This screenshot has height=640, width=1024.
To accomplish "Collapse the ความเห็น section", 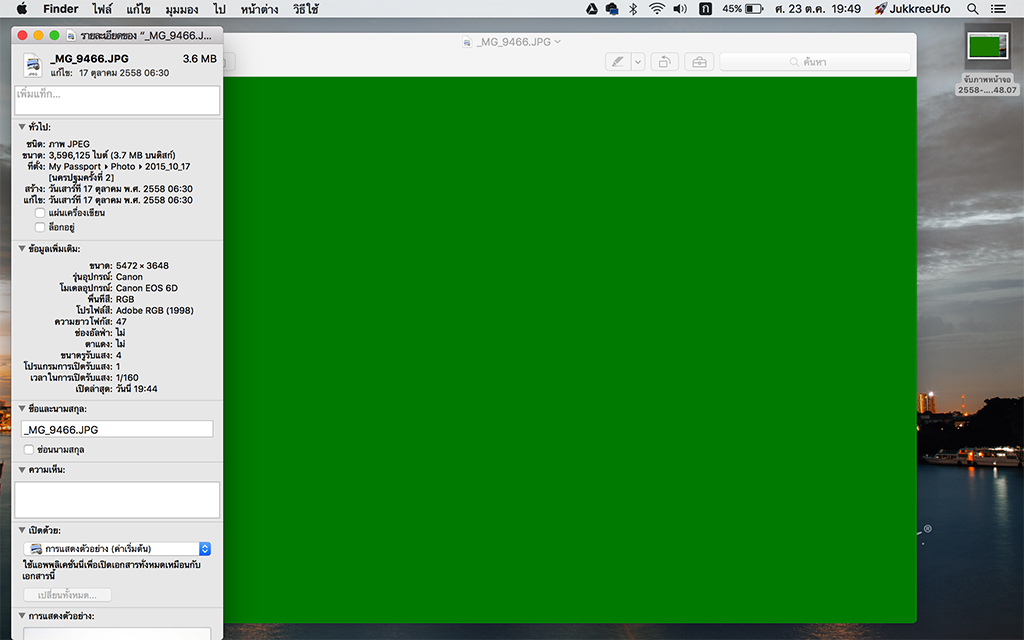I will [x=22, y=470].
